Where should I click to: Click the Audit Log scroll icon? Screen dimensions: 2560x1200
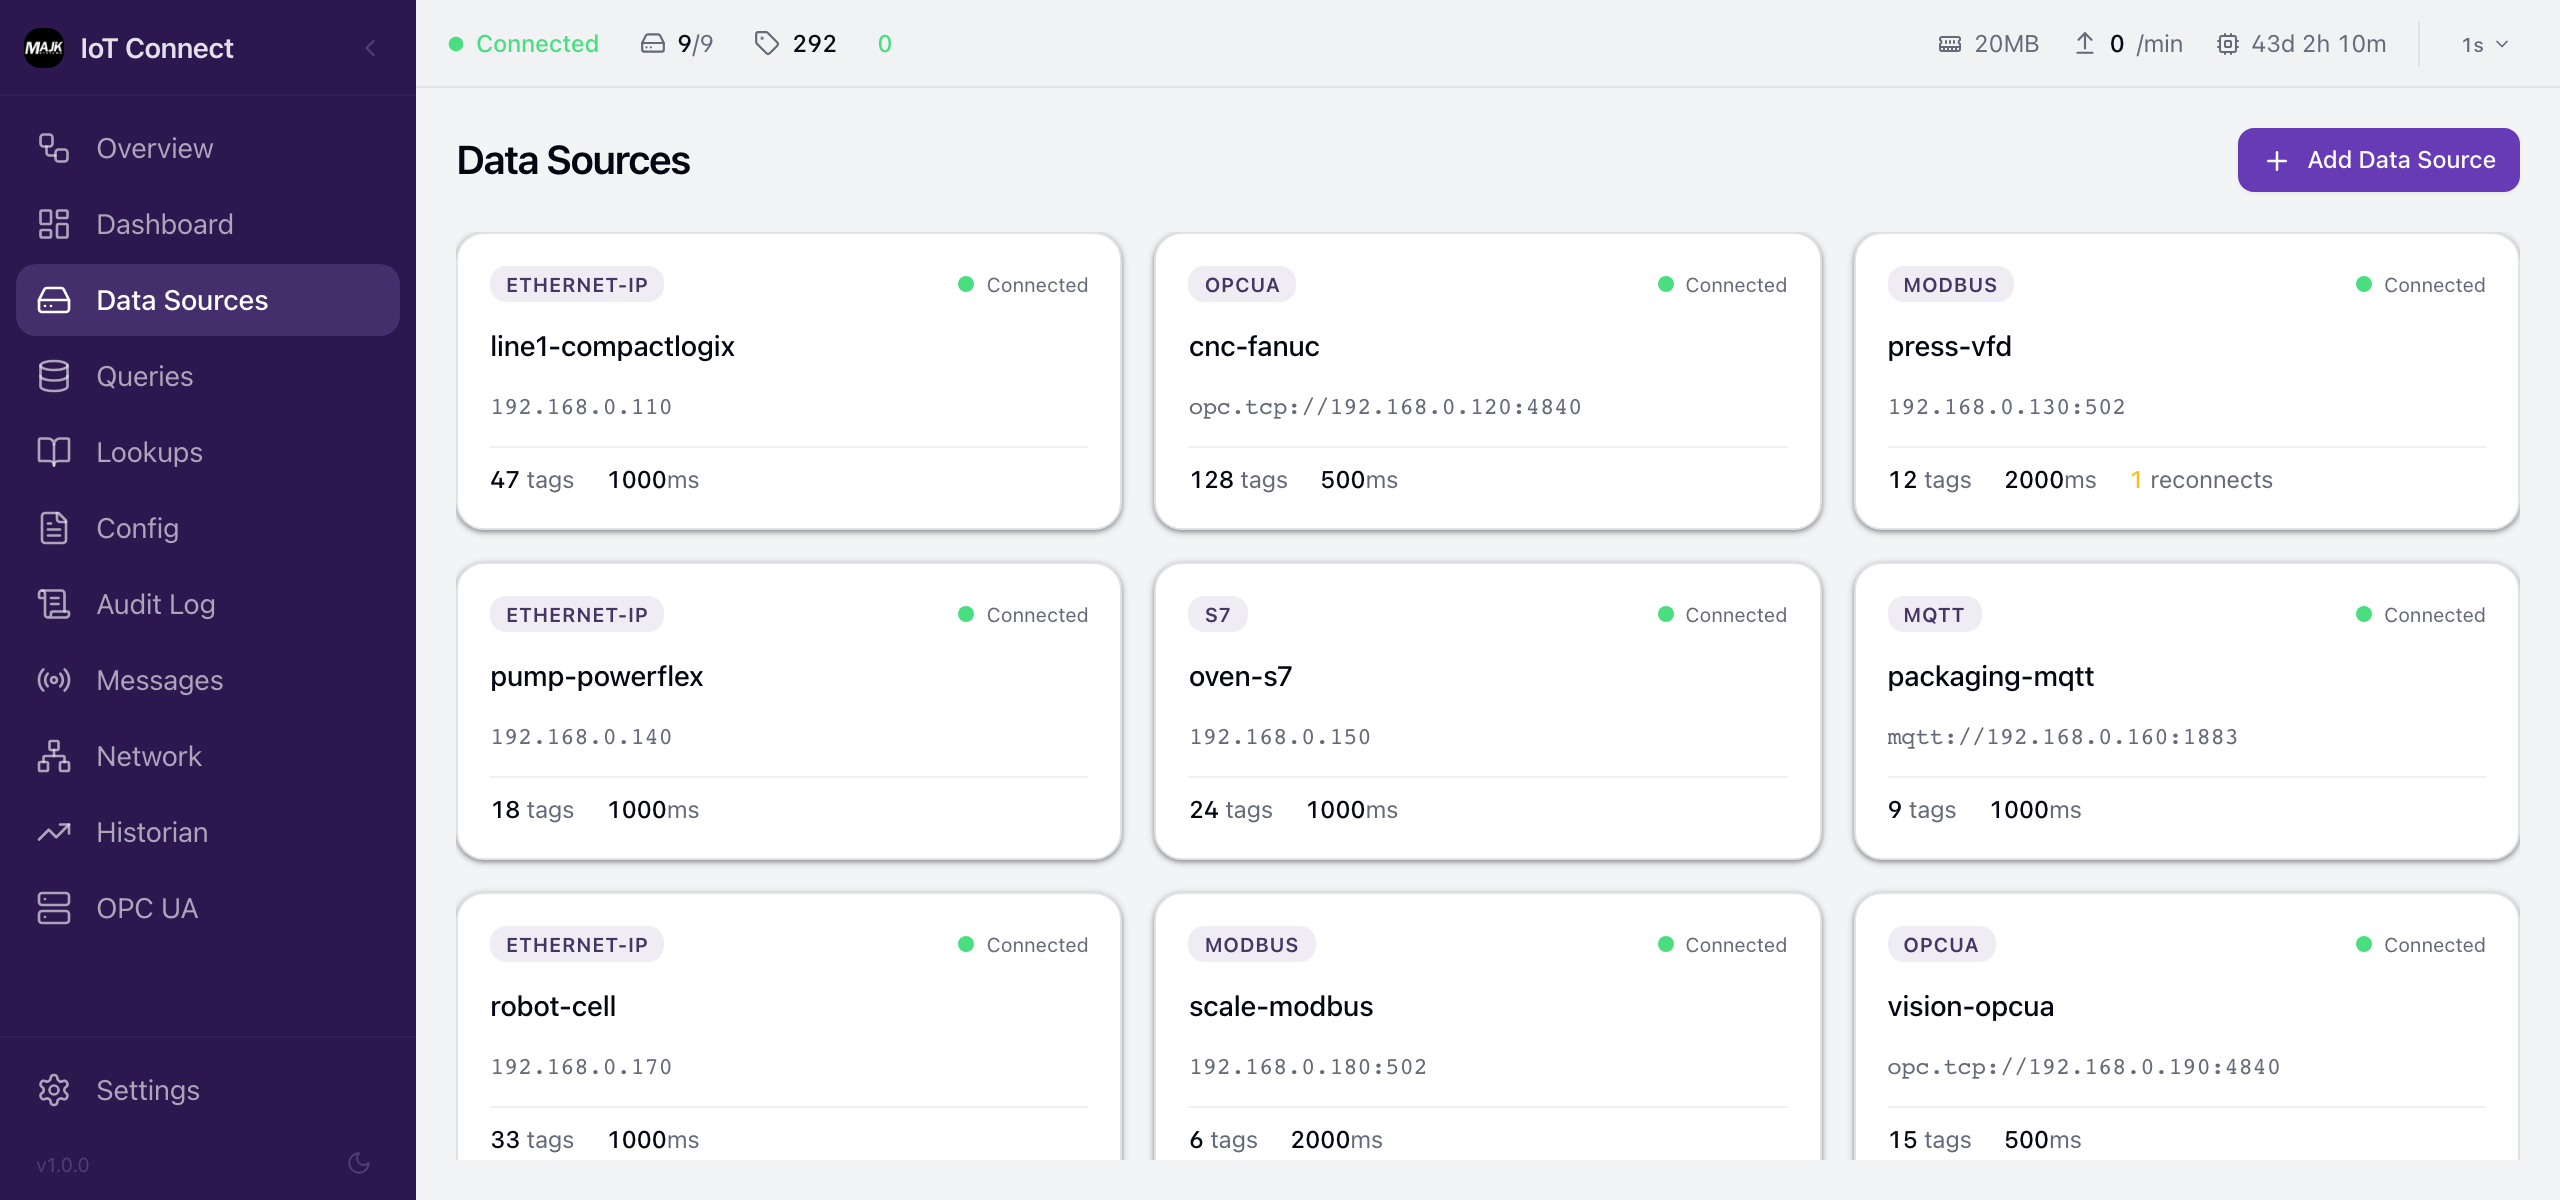(x=54, y=604)
